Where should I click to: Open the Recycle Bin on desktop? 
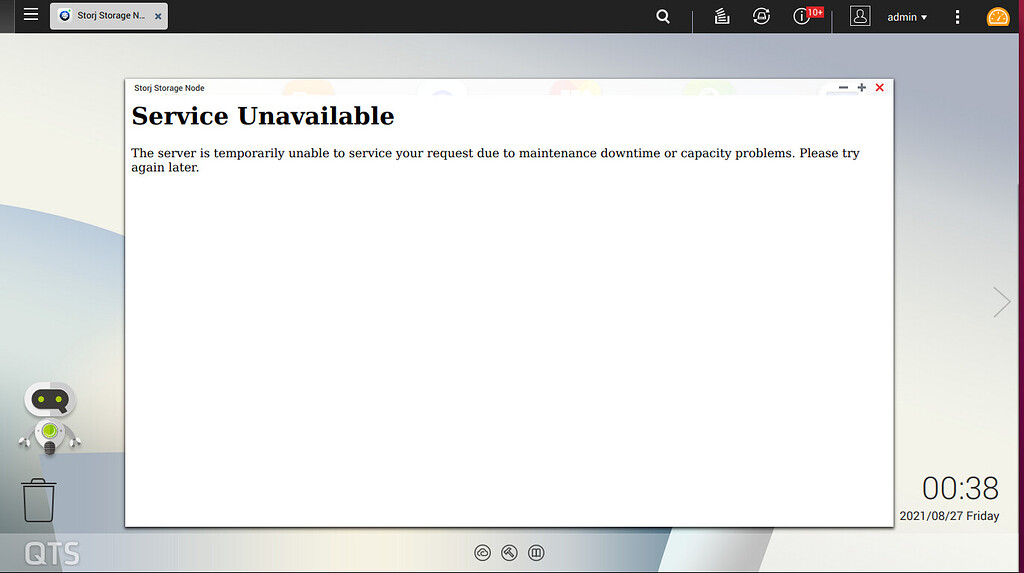click(39, 500)
